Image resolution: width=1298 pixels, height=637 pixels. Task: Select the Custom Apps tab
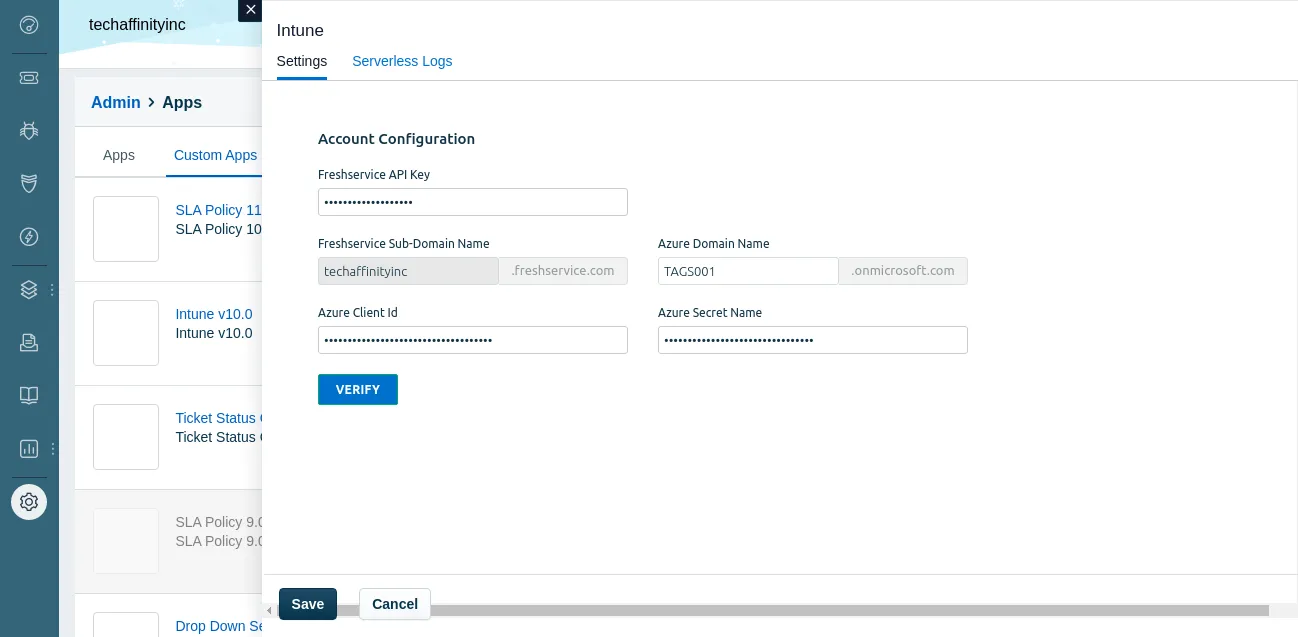[215, 155]
